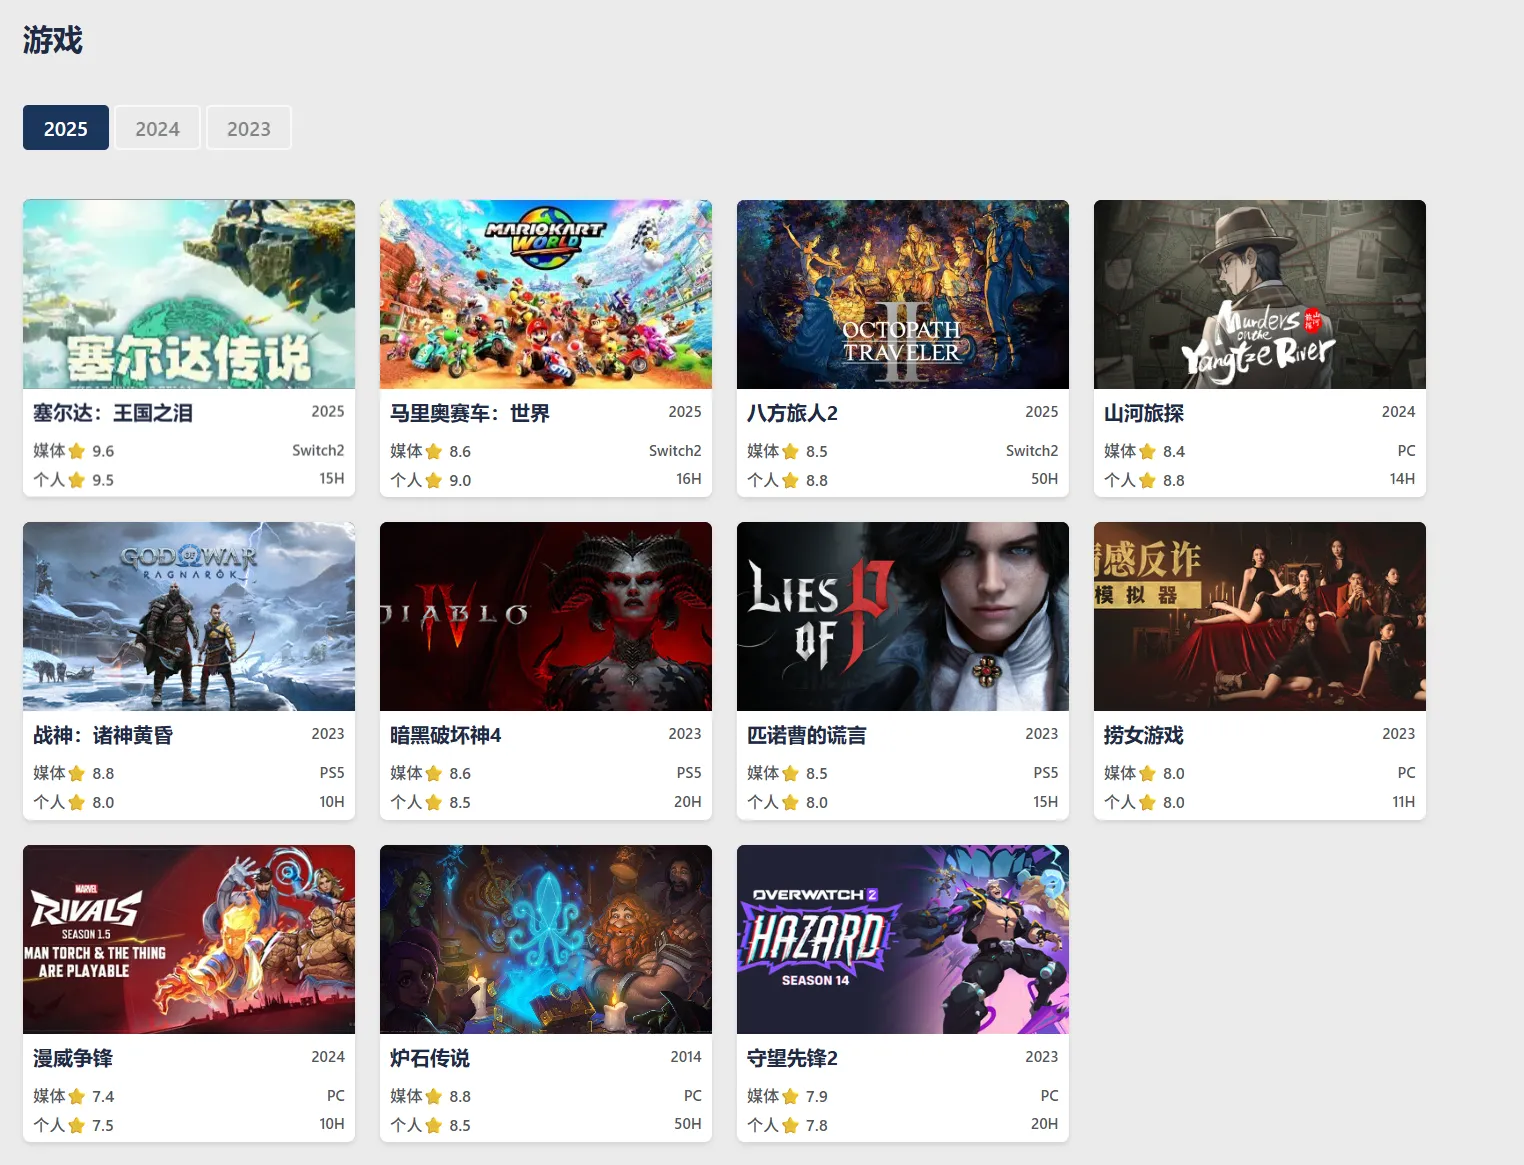
Task: Open the Mario Kart World cover image
Action: point(546,294)
